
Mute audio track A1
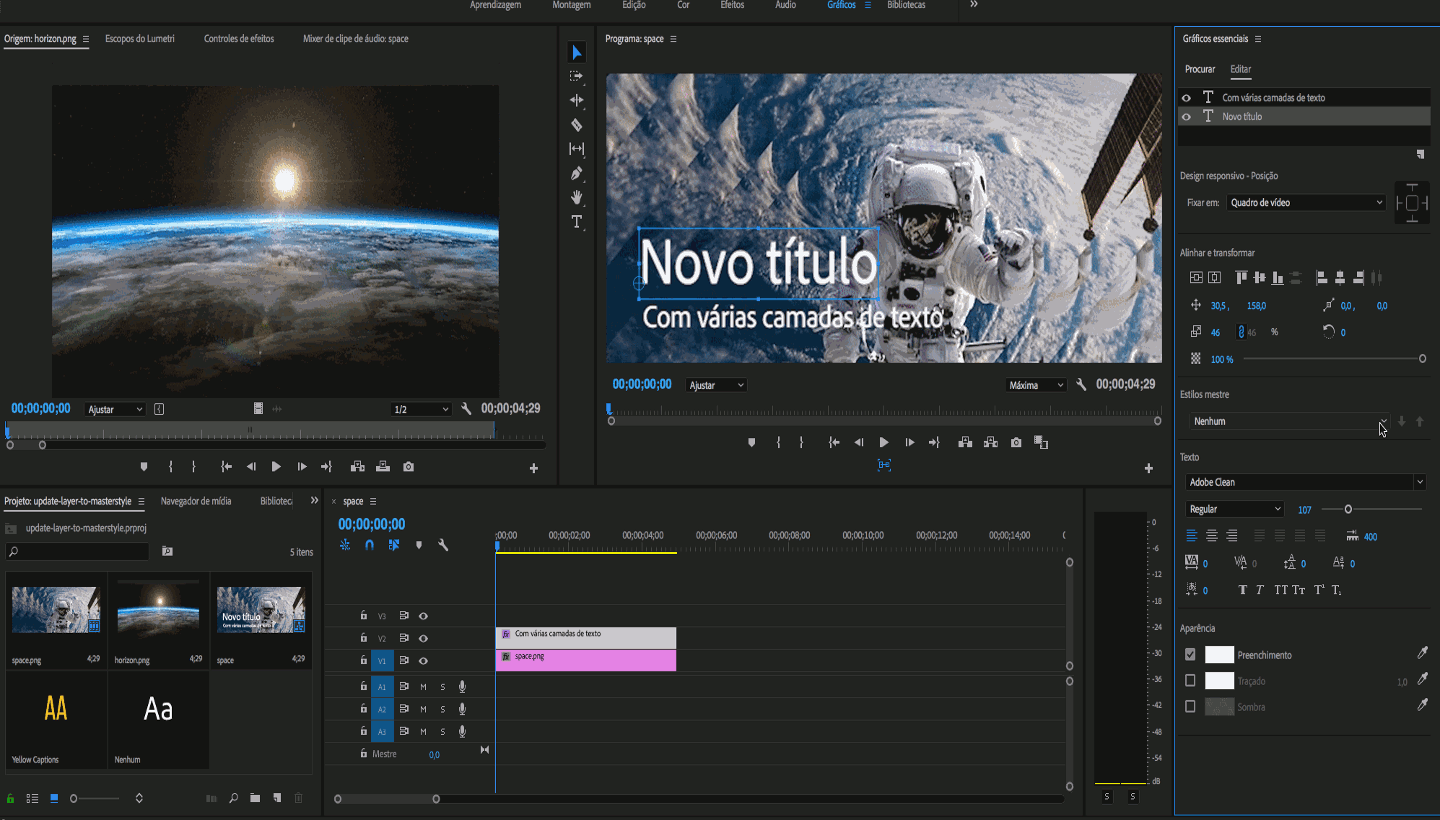pyautogui.click(x=423, y=686)
